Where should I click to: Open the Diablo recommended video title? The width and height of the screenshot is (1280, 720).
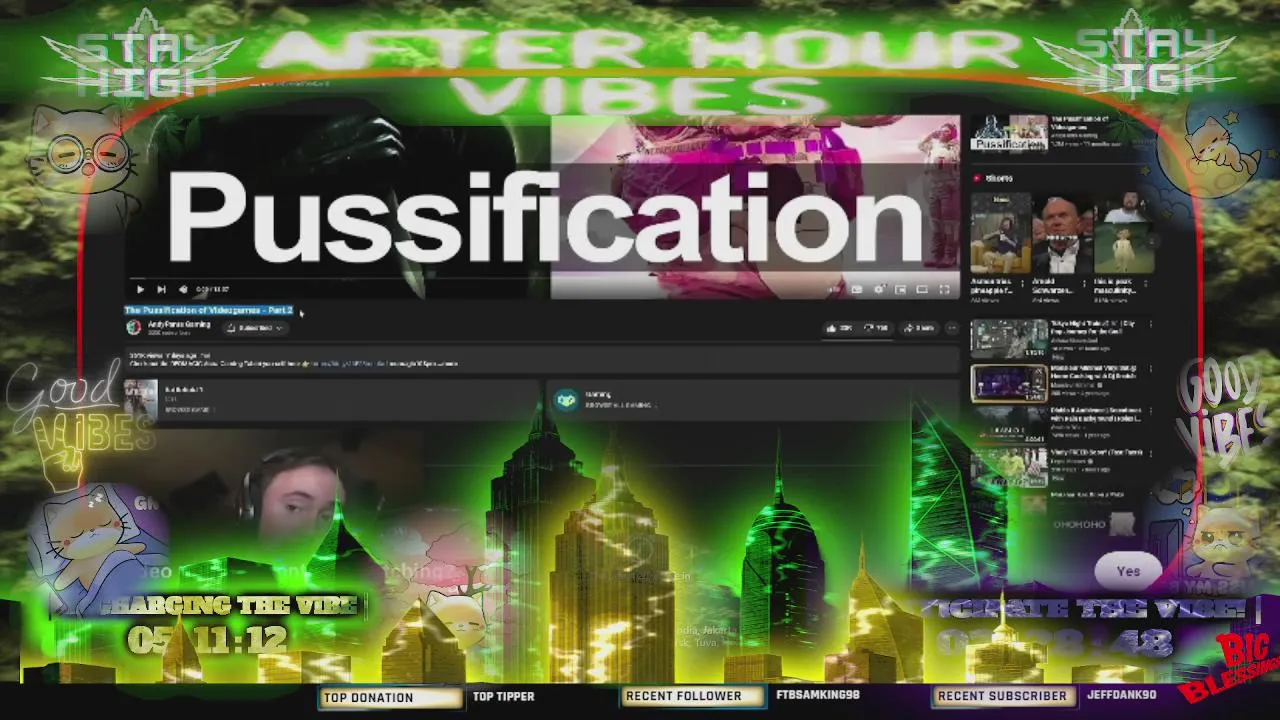(x=1096, y=415)
